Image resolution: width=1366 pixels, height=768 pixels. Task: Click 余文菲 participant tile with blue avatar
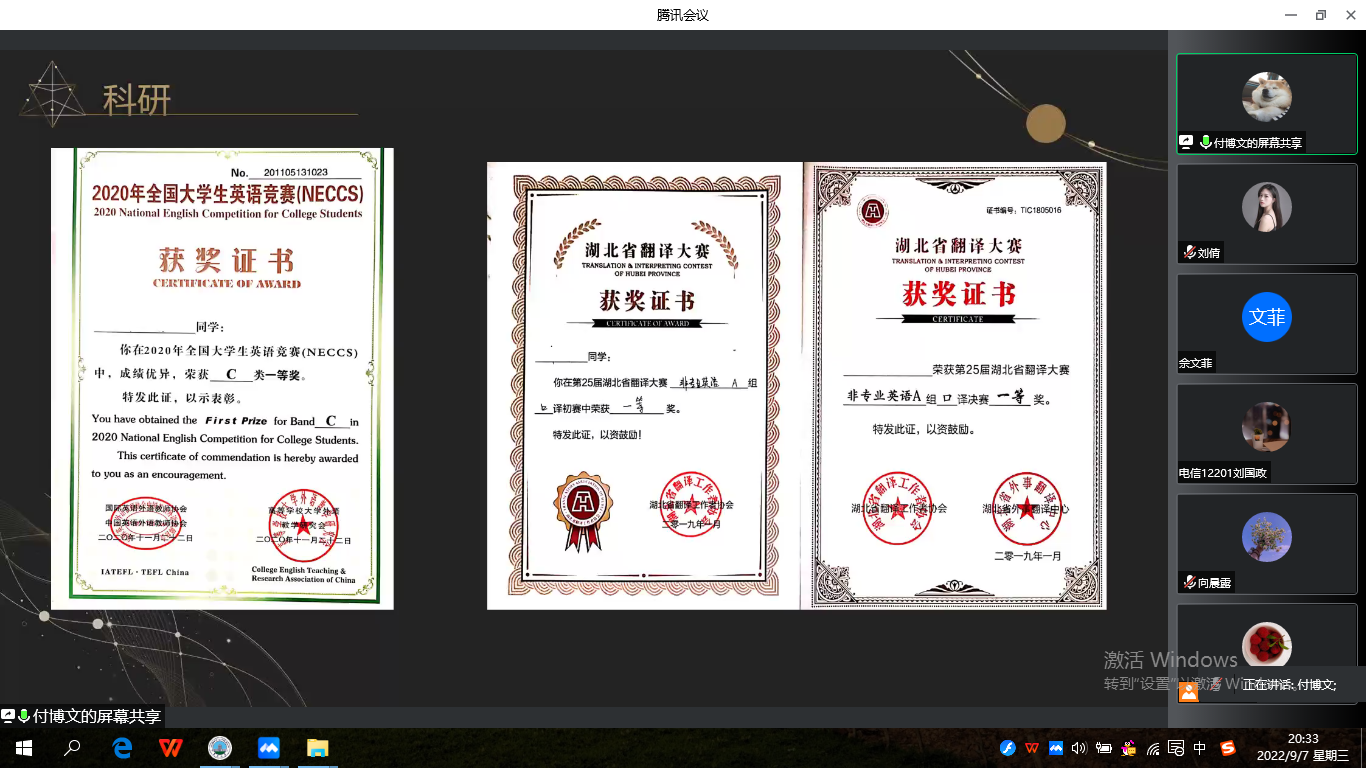(1266, 324)
